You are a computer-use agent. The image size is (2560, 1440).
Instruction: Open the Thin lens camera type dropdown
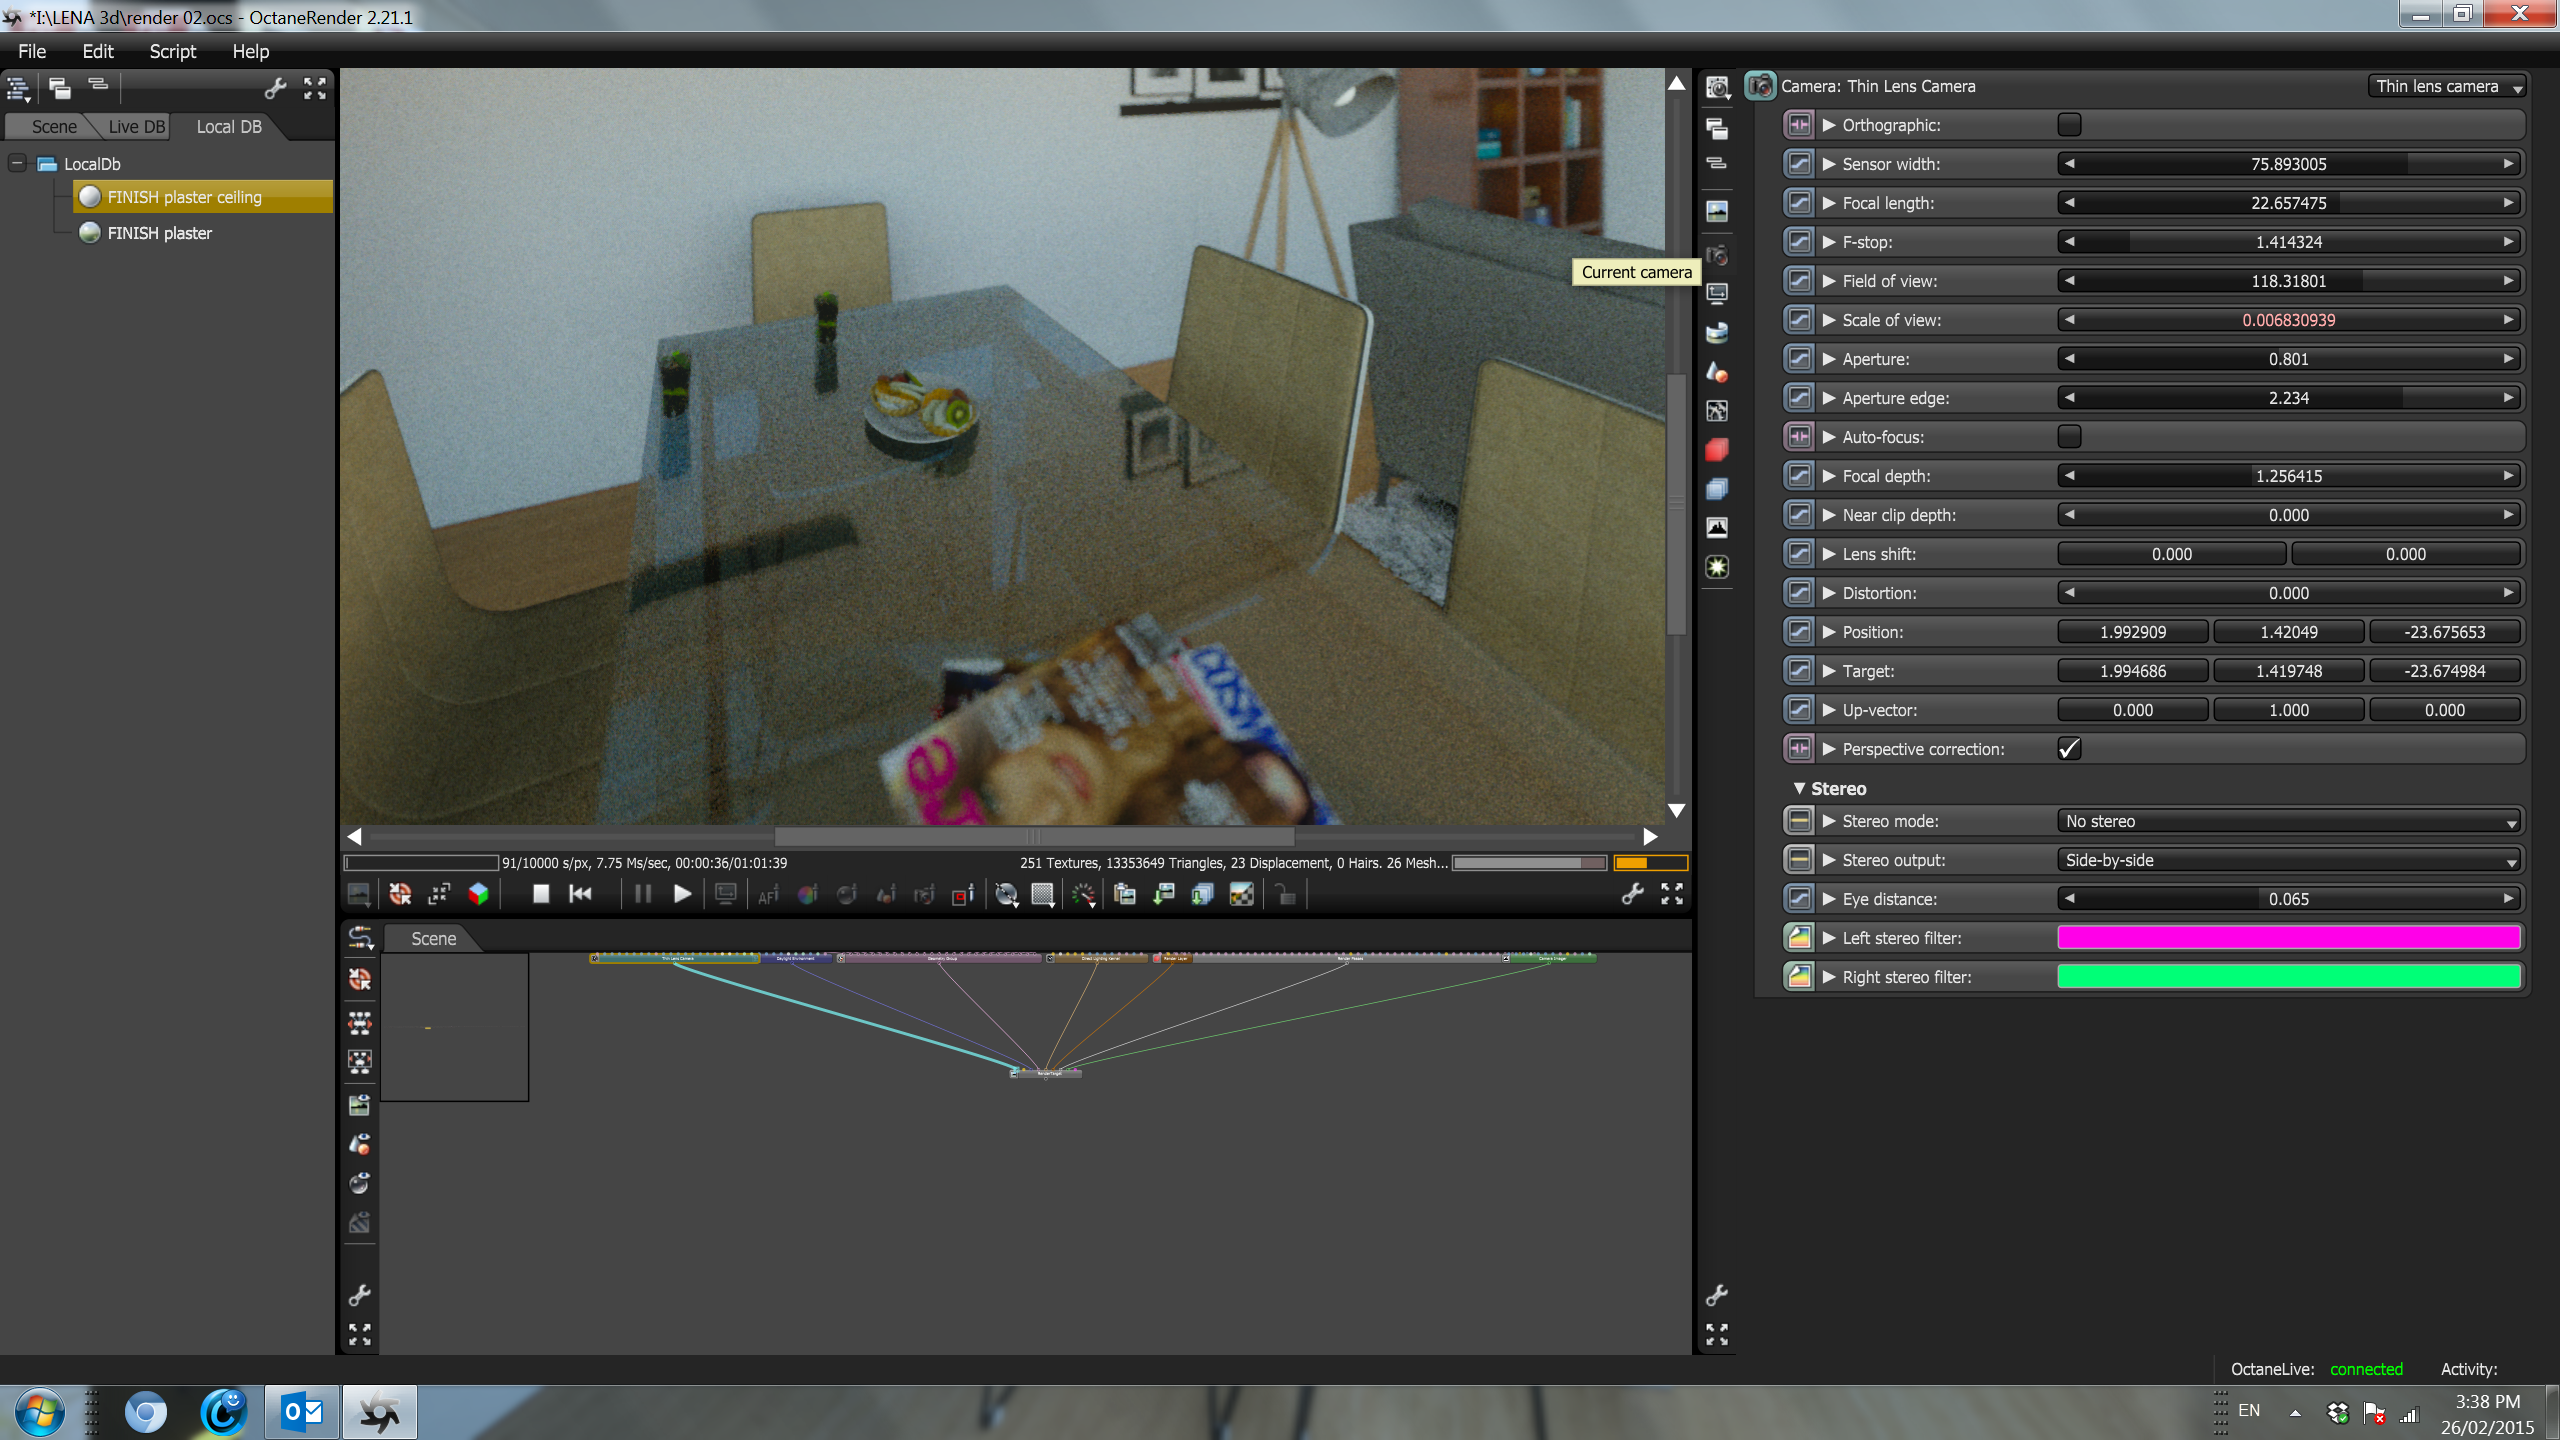coord(2446,87)
